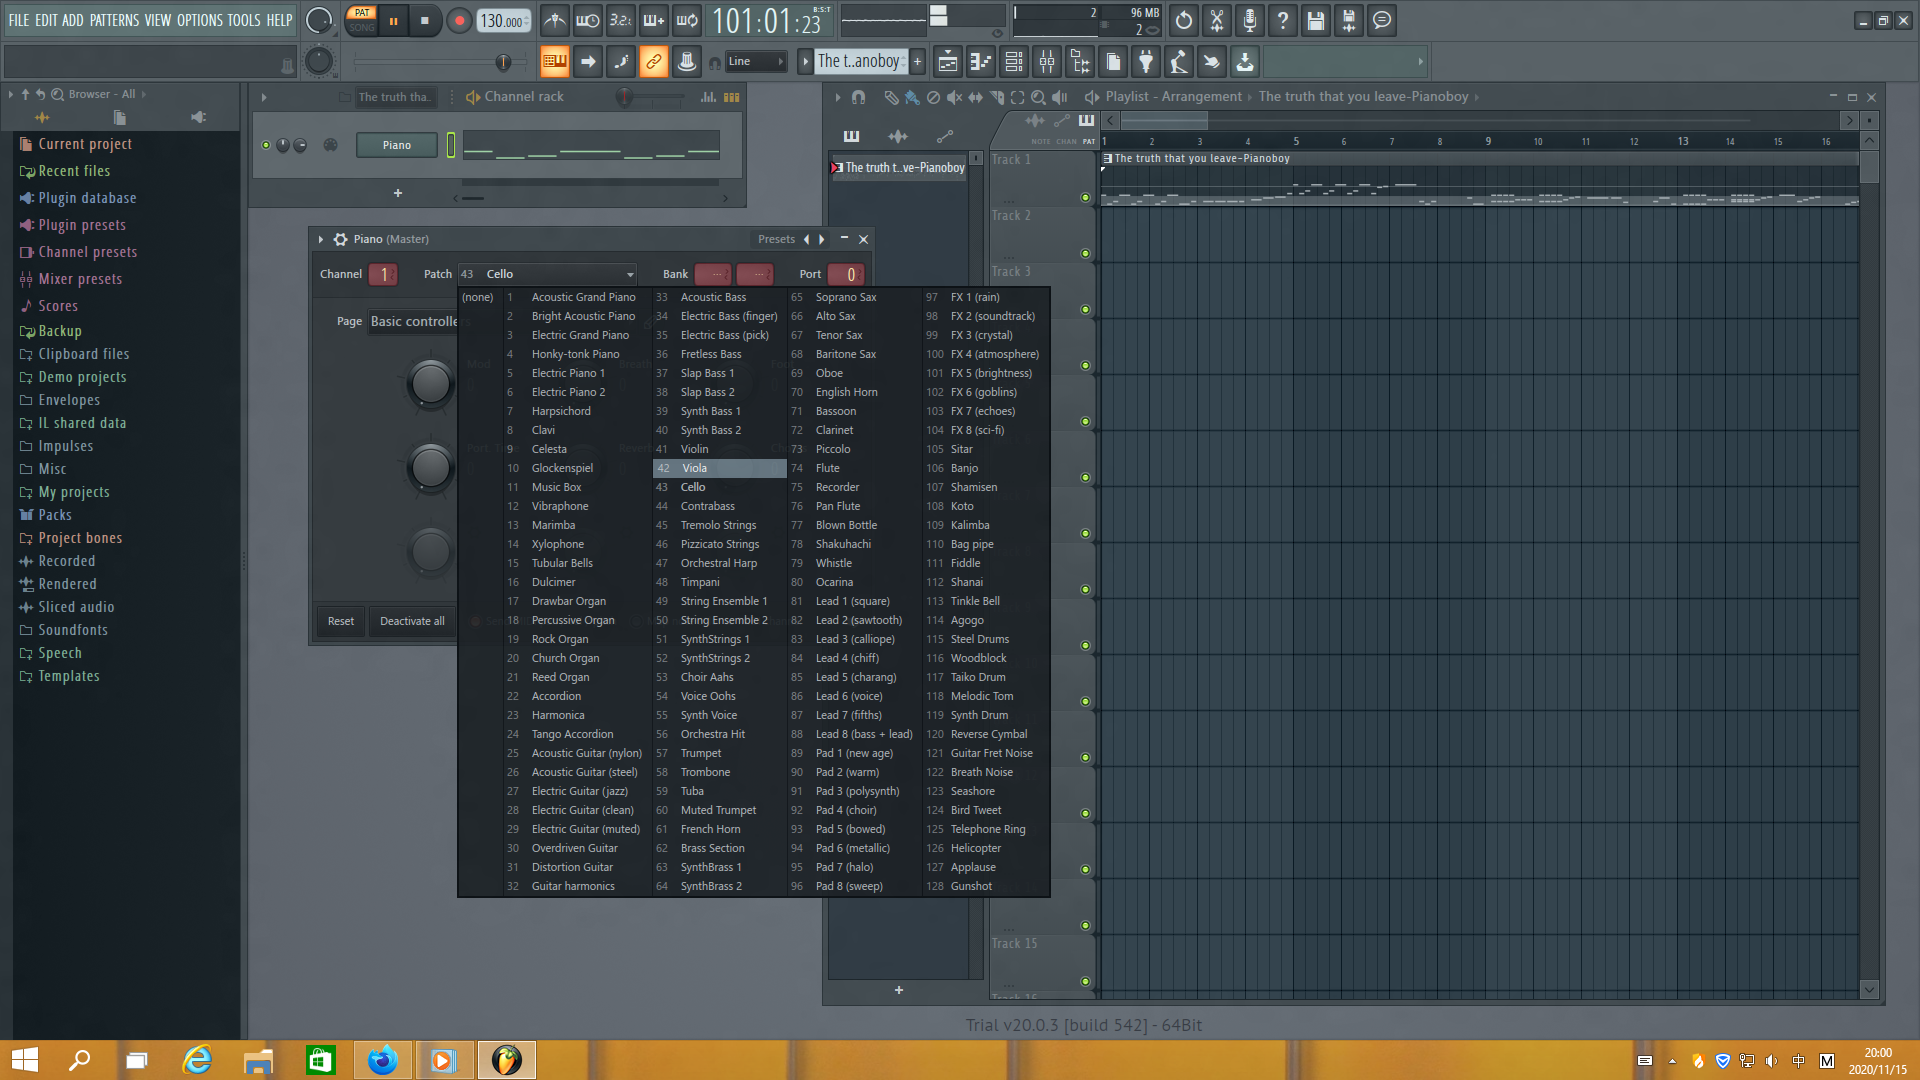Click the main pitch slider handle

[x=504, y=62]
